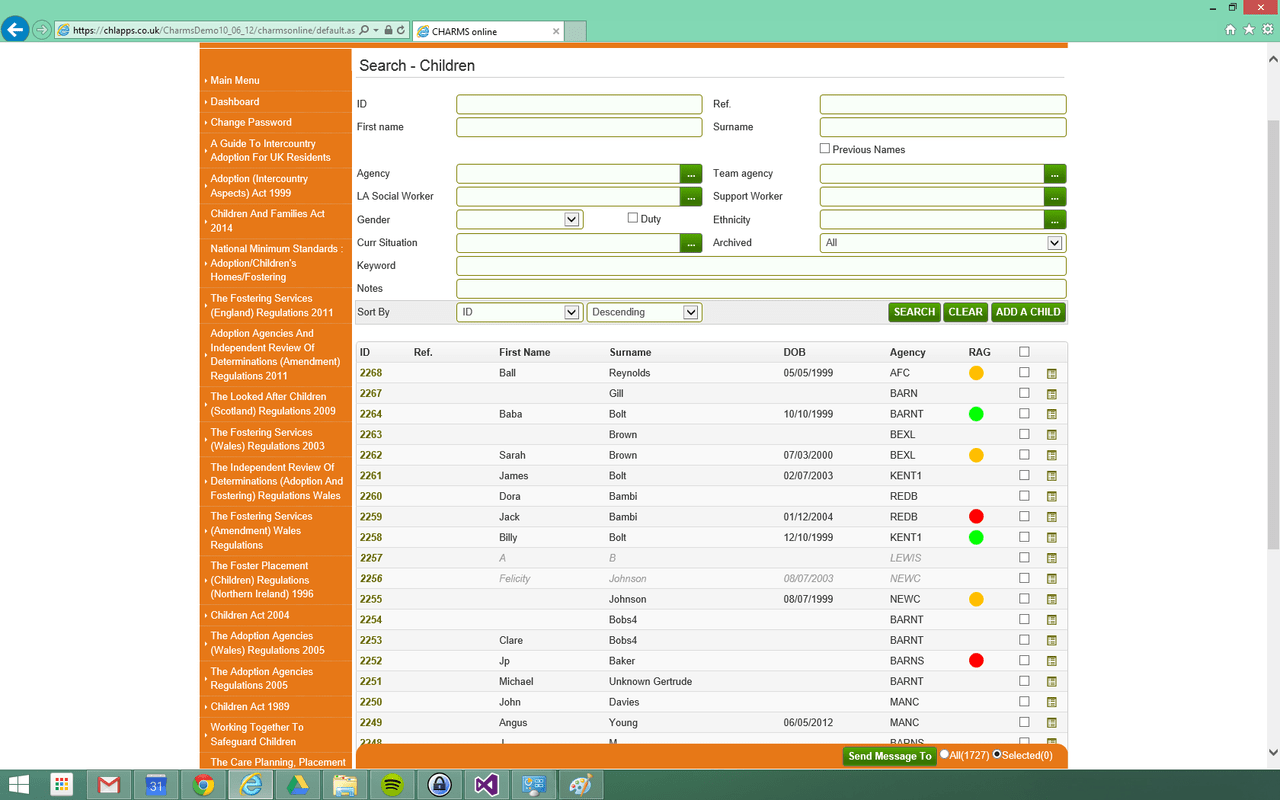Tick the Previous Names checkbox

825,149
